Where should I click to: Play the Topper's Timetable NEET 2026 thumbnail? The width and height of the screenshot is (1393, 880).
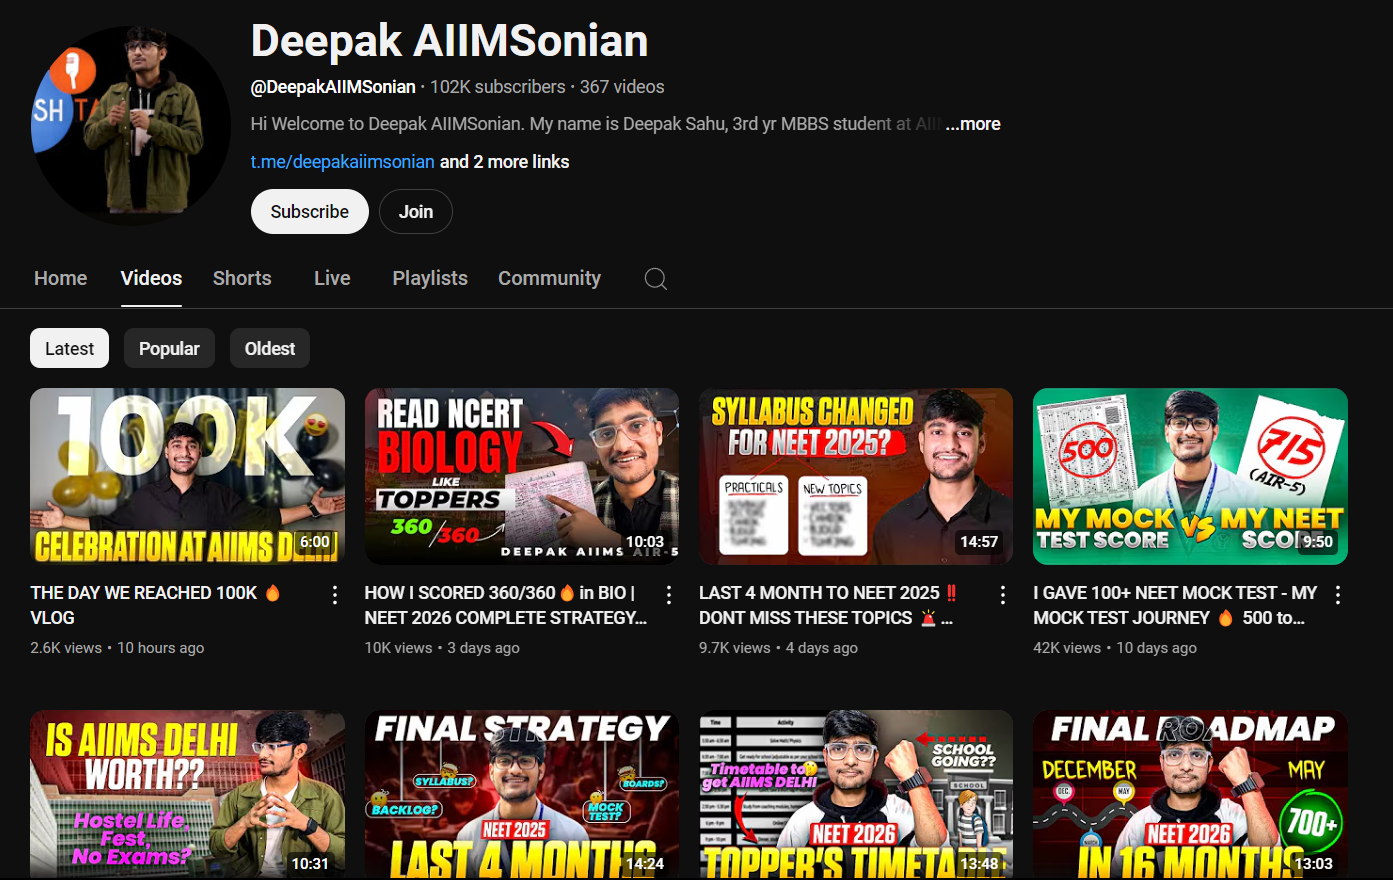pos(856,795)
